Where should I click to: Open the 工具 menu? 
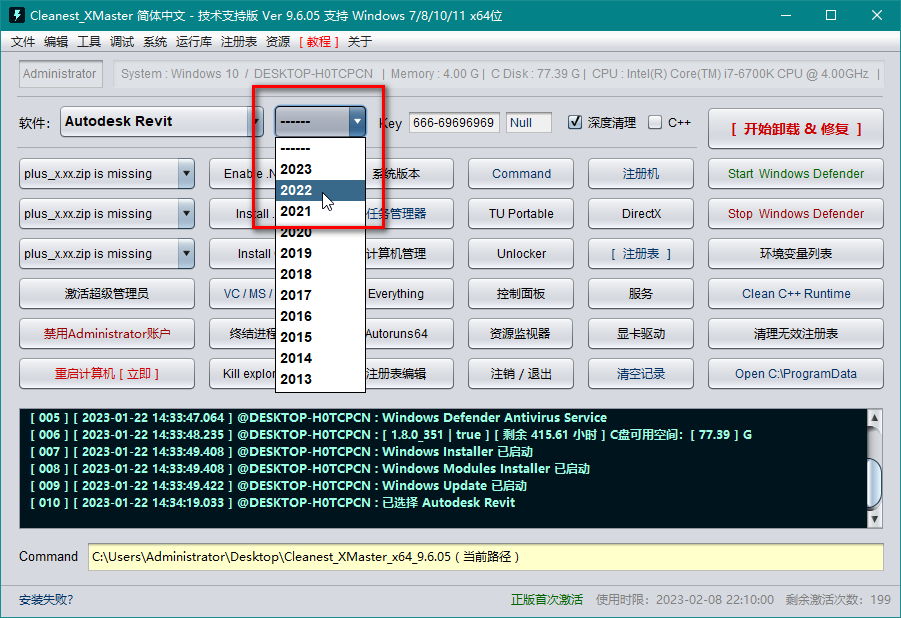tap(89, 41)
